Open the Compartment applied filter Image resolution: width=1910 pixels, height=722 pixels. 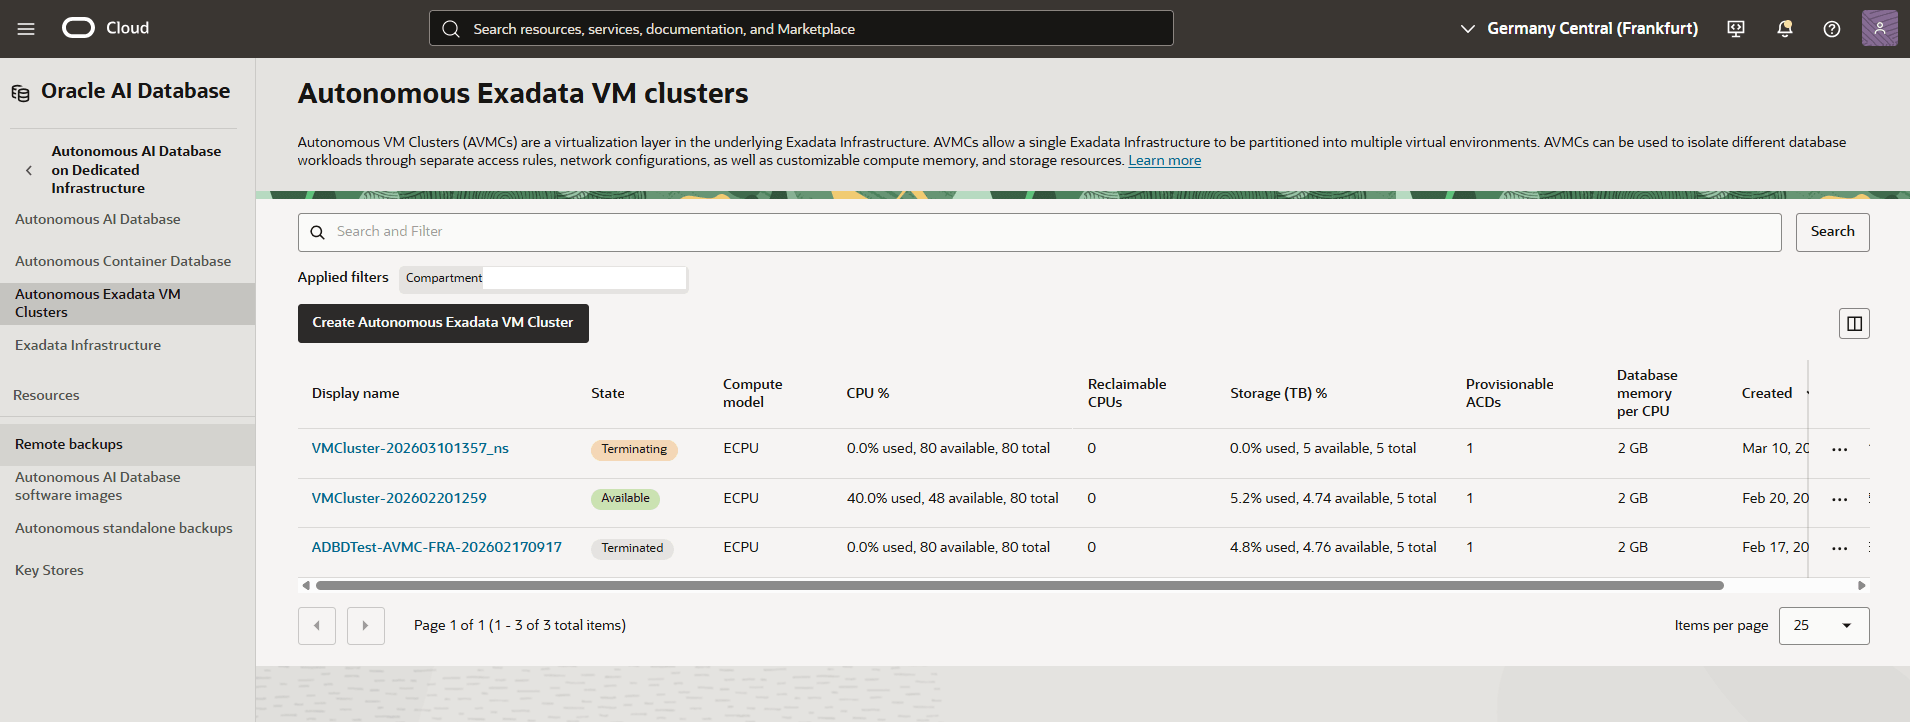[543, 278]
